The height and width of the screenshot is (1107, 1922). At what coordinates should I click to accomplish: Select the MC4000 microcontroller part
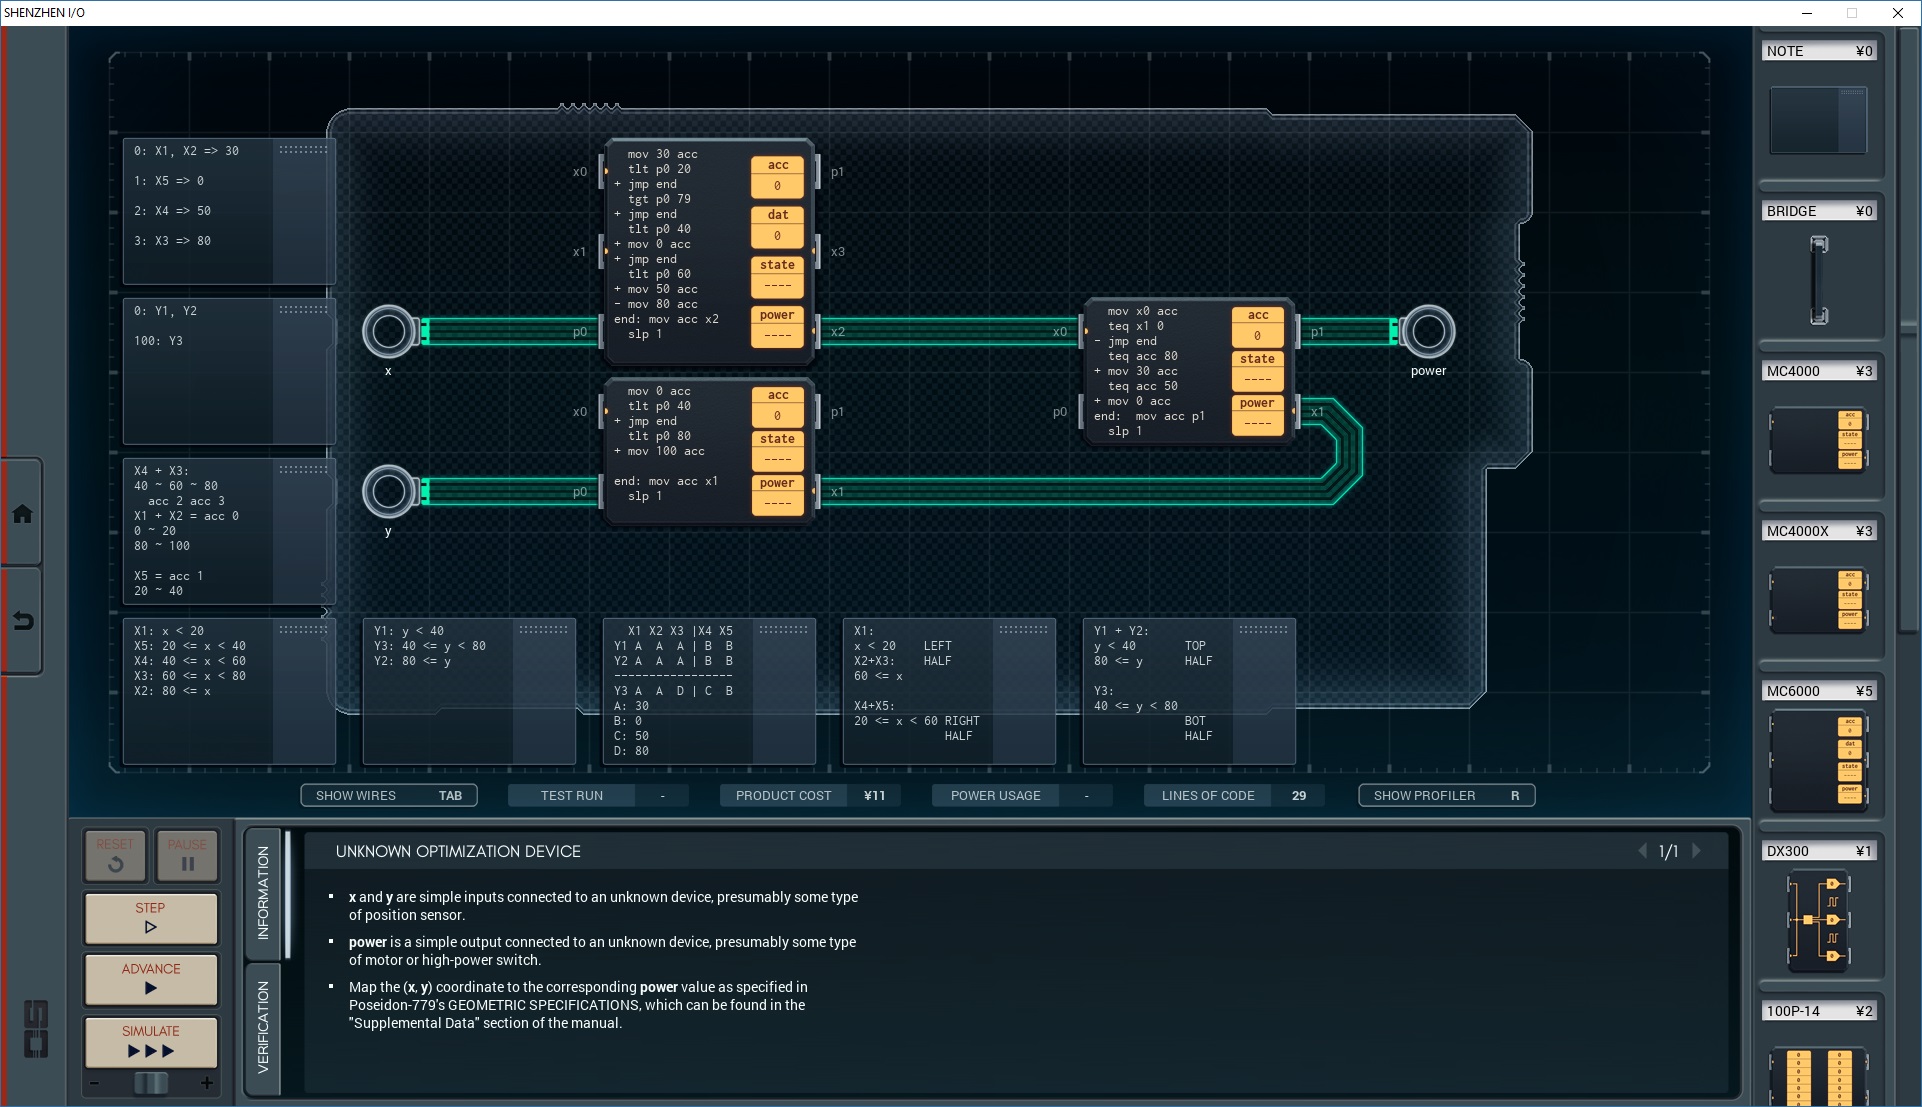pyautogui.click(x=1817, y=440)
